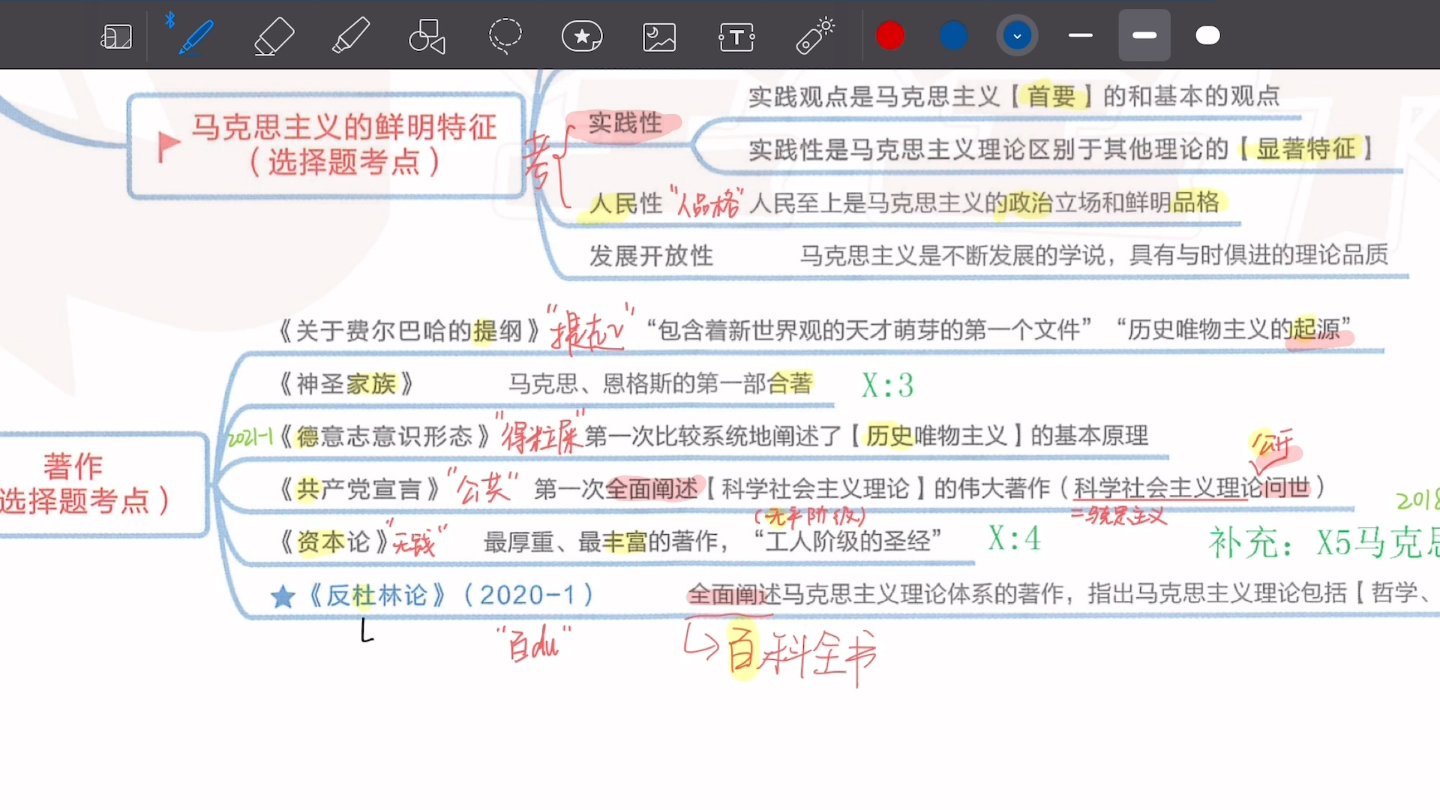This screenshot has width=1440, height=810.
Task: Click the red flag on 马克思主义的鲜明特征
Action: point(168,147)
